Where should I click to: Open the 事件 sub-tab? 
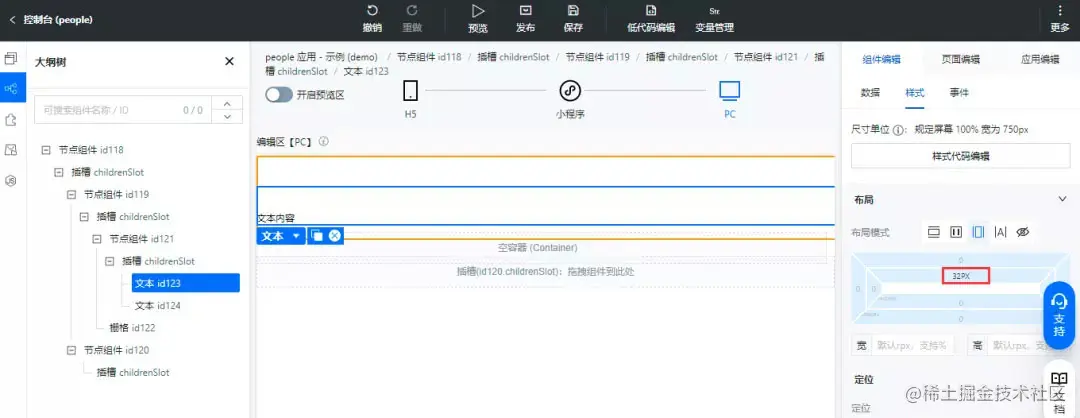[959, 92]
